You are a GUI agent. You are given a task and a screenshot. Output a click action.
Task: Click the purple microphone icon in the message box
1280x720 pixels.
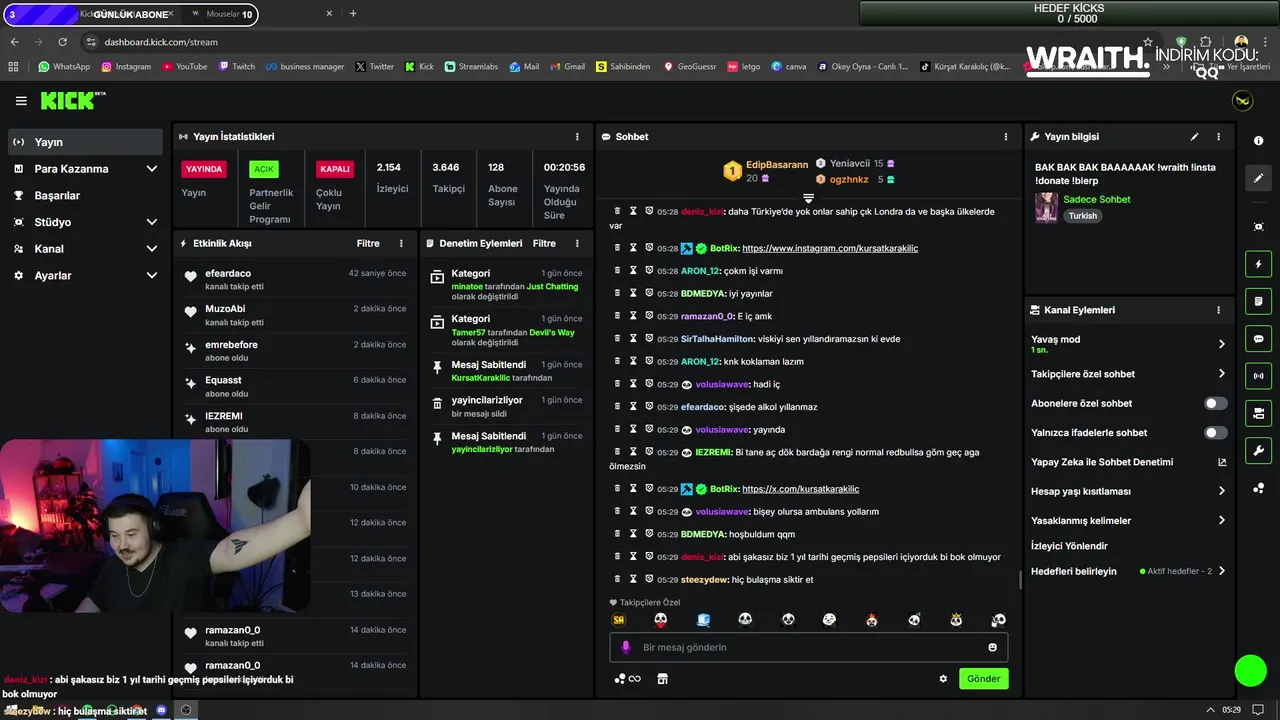626,647
